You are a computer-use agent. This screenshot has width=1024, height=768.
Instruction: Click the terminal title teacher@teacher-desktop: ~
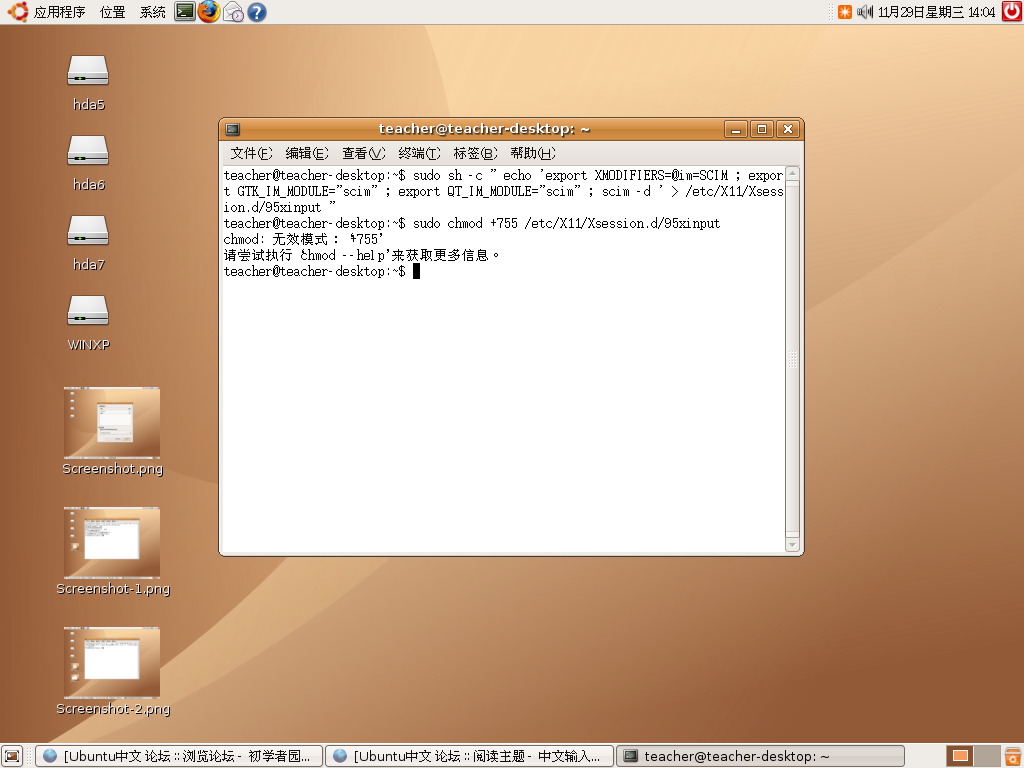coord(484,129)
